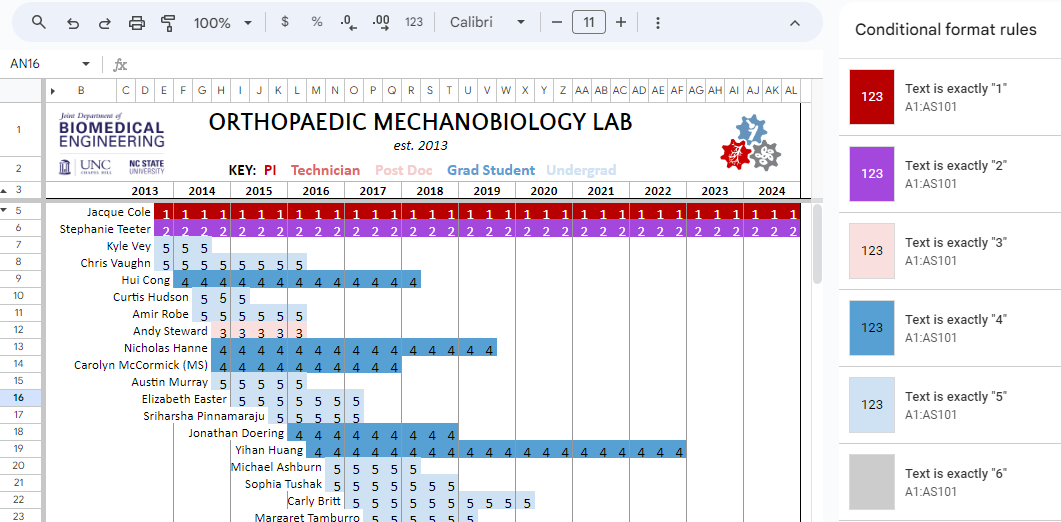Select row 16 header

(x=18, y=398)
